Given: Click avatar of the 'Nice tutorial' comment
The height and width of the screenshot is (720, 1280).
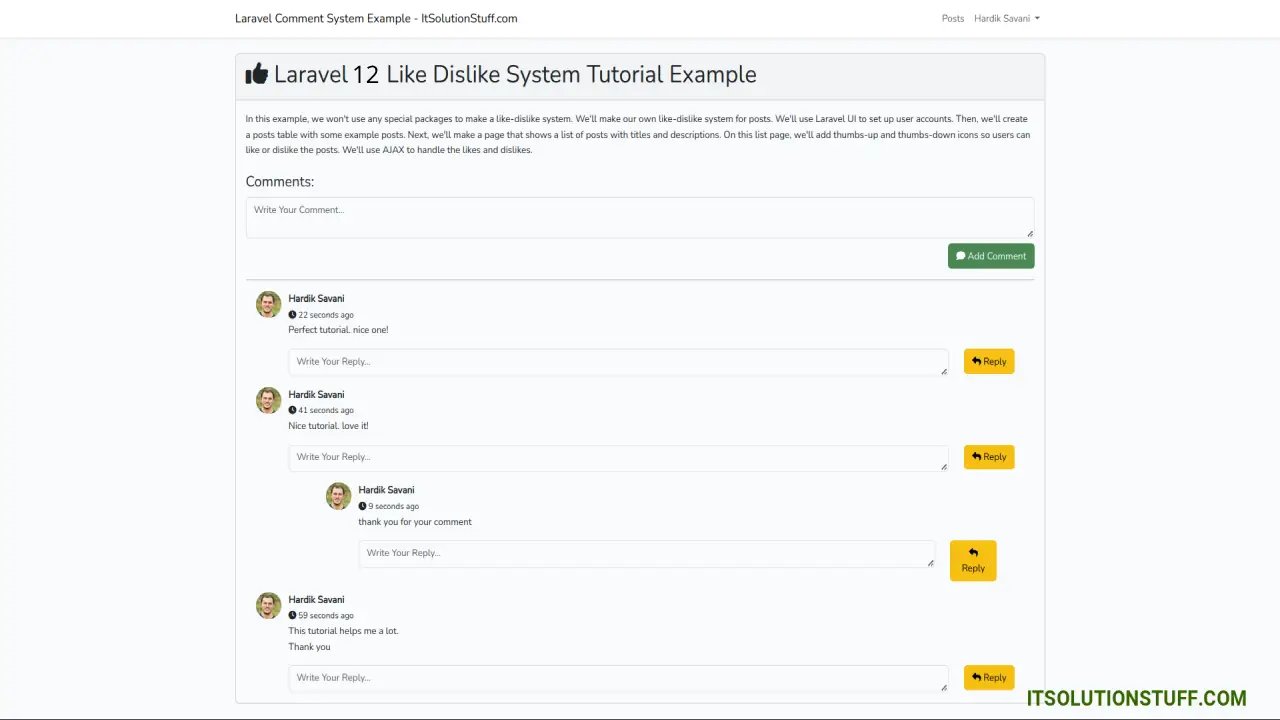Looking at the screenshot, I should click(x=268, y=400).
